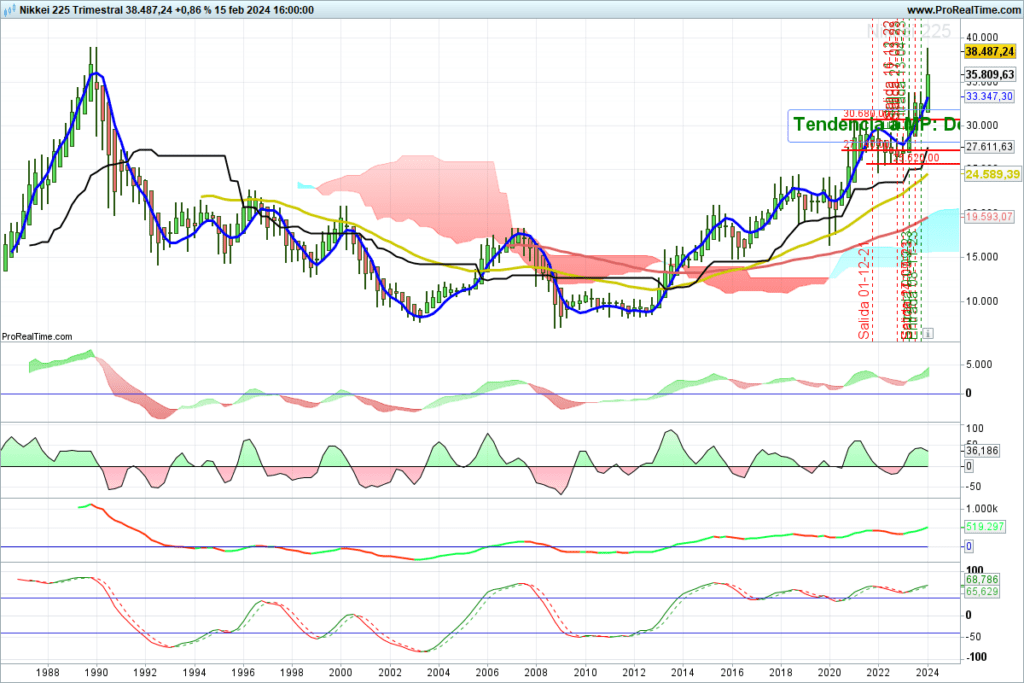The image size is (1024, 683).
Task: Click the 5.000 scale value of the first indicator
Action: pyautogui.click(x=979, y=364)
